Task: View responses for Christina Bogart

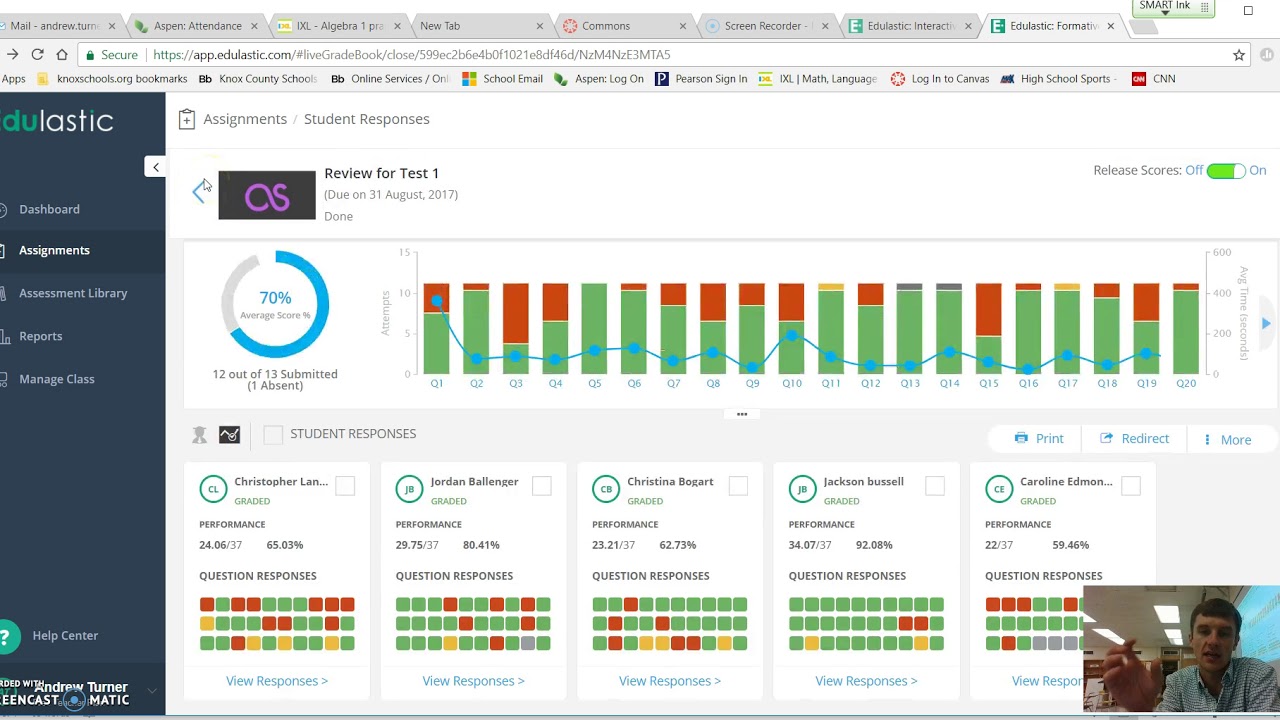Action: 669,681
